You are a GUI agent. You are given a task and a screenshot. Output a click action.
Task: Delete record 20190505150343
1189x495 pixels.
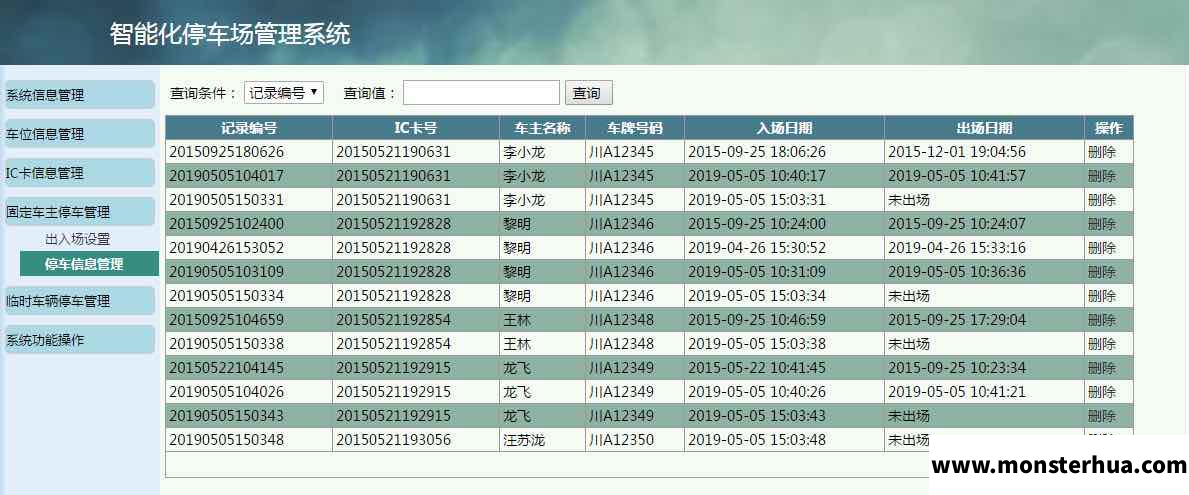pyautogui.click(x=1102, y=416)
